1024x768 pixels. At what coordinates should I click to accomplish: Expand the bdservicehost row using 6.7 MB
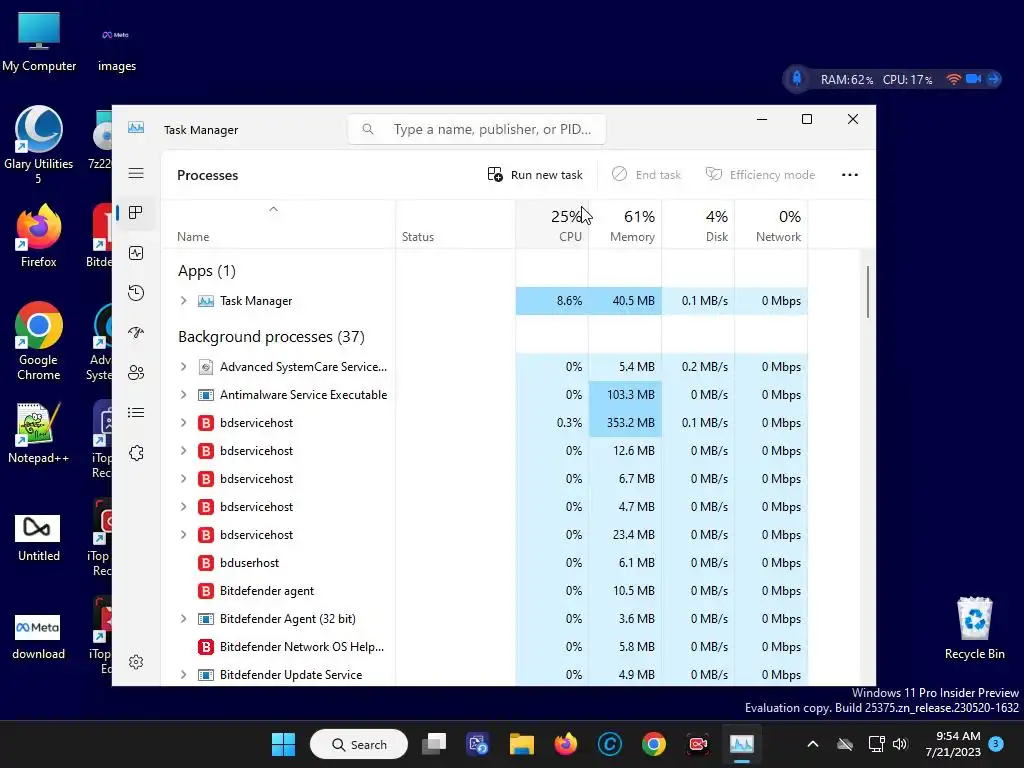click(x=184, y=479)
